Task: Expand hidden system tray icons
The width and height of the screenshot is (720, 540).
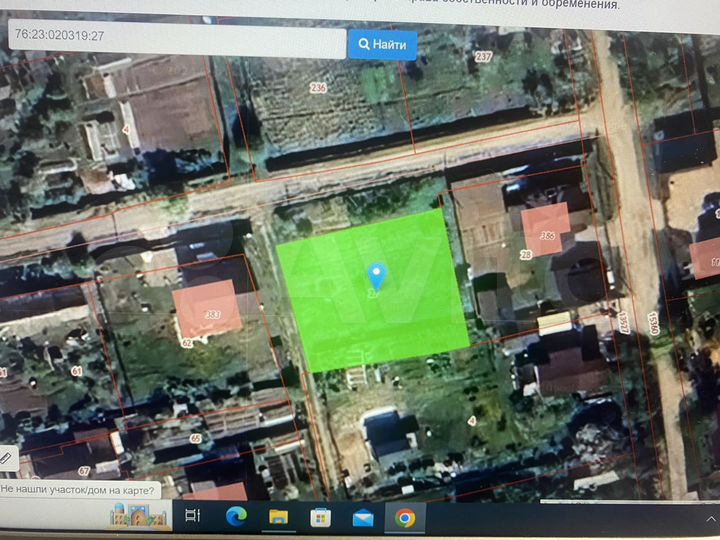Action: [710, 519]
